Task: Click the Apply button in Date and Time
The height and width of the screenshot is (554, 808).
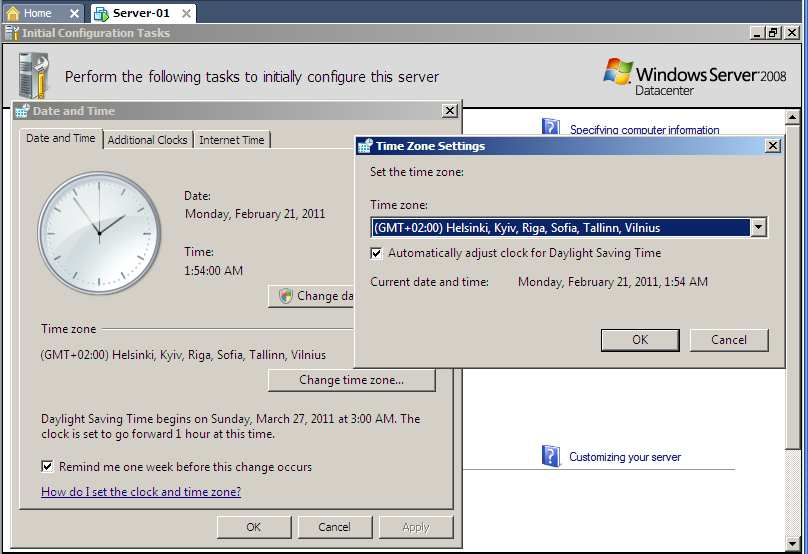Action: (x=416, y=527)
